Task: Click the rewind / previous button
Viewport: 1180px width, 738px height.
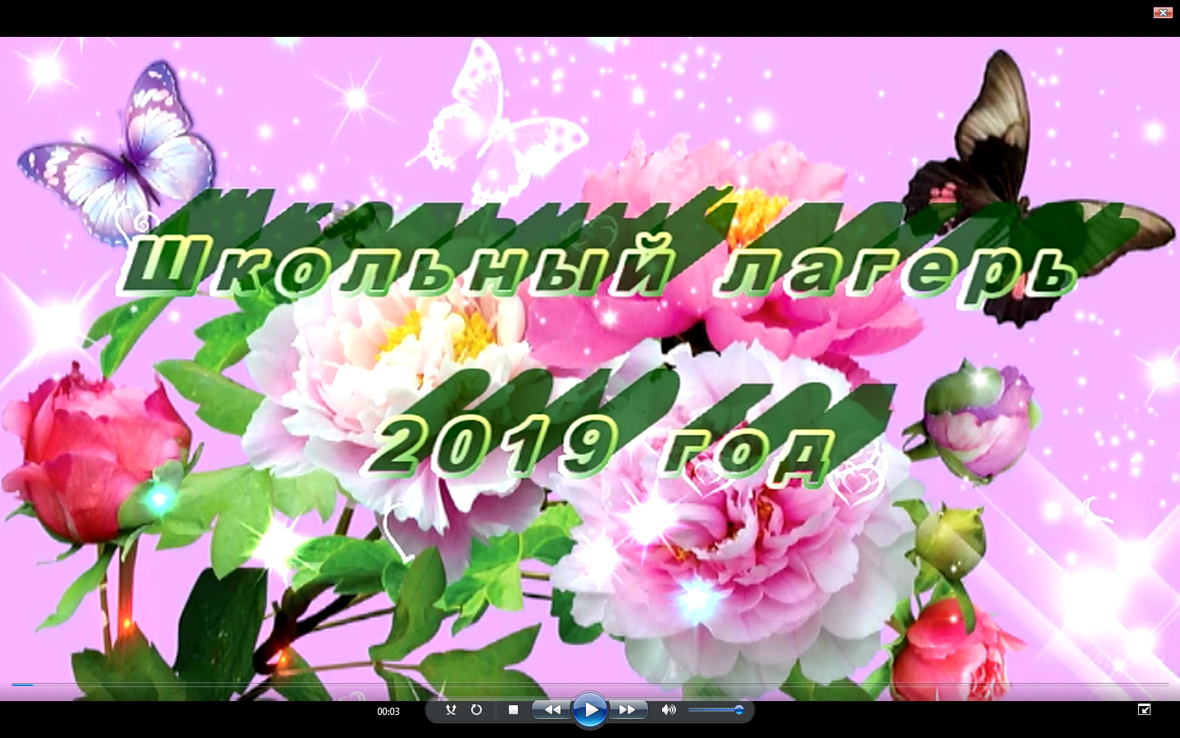Action: click(552, 709)
